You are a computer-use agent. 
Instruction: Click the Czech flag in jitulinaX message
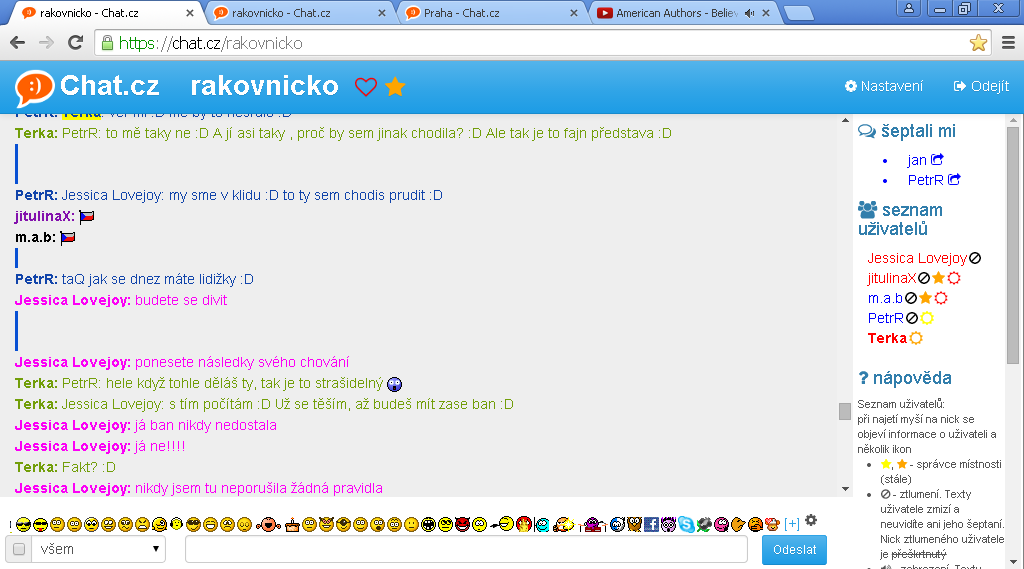click(x=86, y=216)
